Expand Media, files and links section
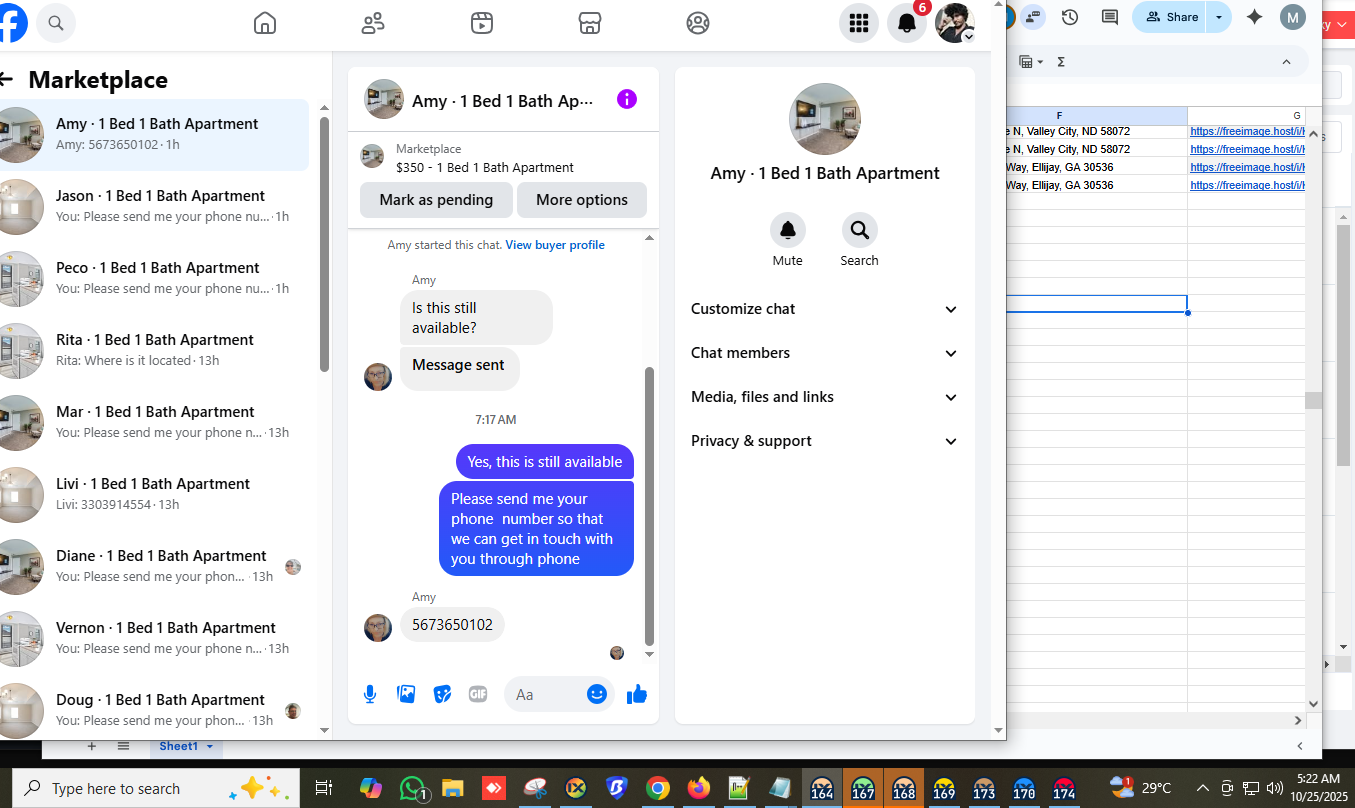 [x=824, y=397]
